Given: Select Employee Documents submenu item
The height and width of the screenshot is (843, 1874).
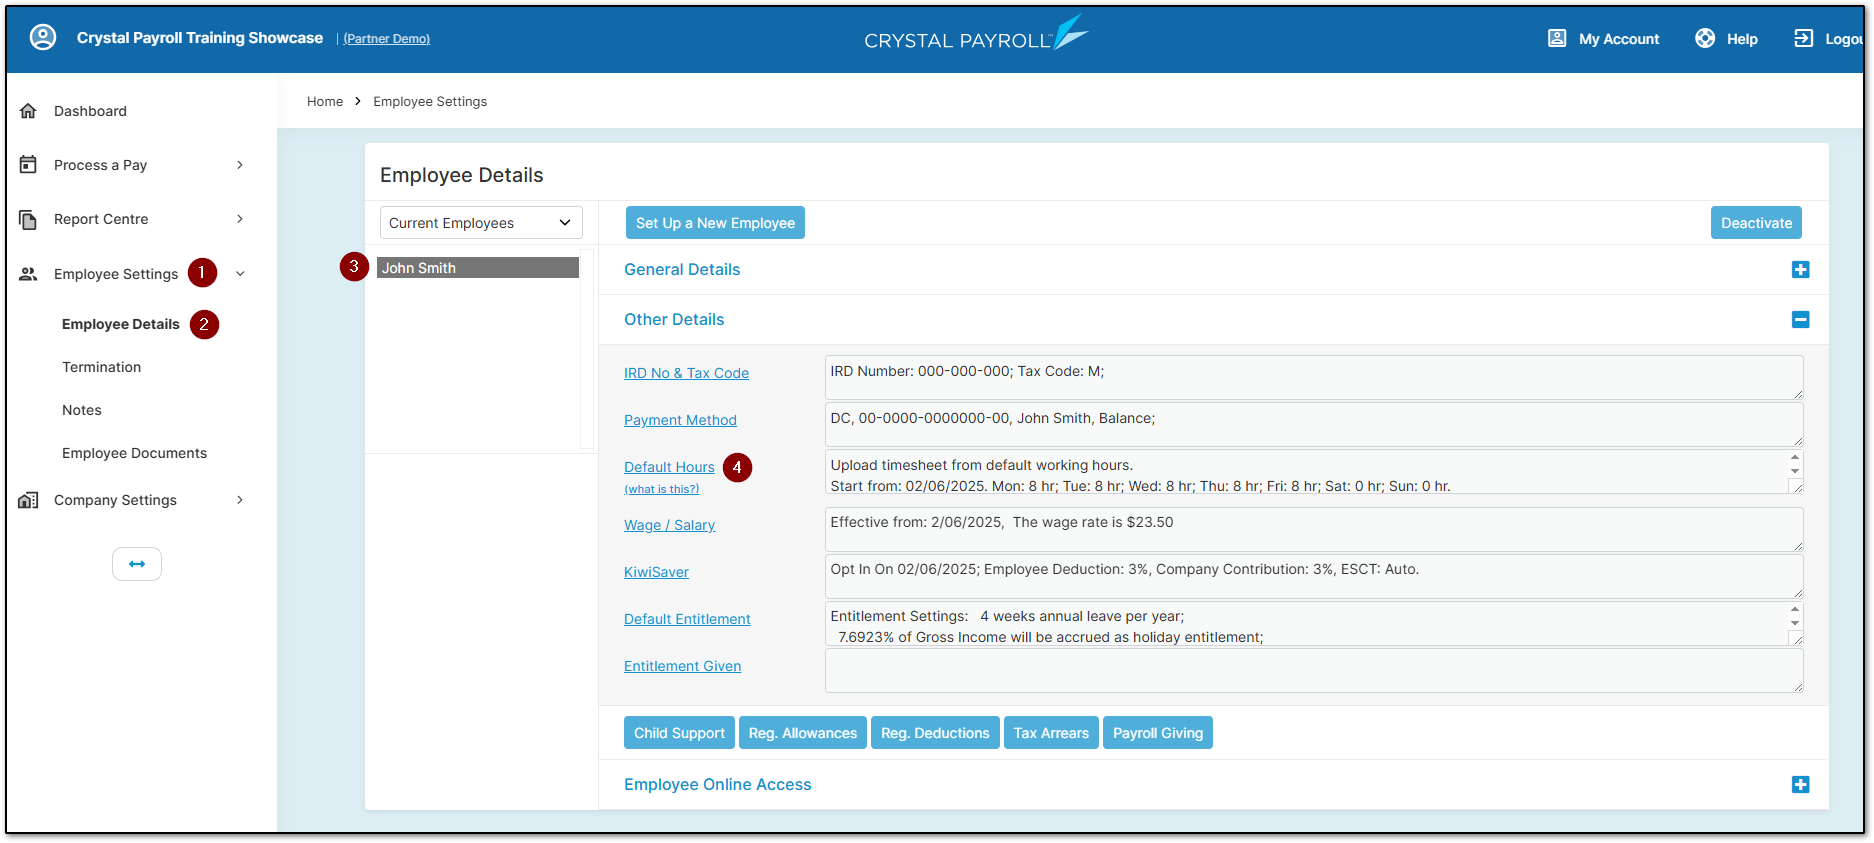Looking at the screenshot, I should pos(134,453).
